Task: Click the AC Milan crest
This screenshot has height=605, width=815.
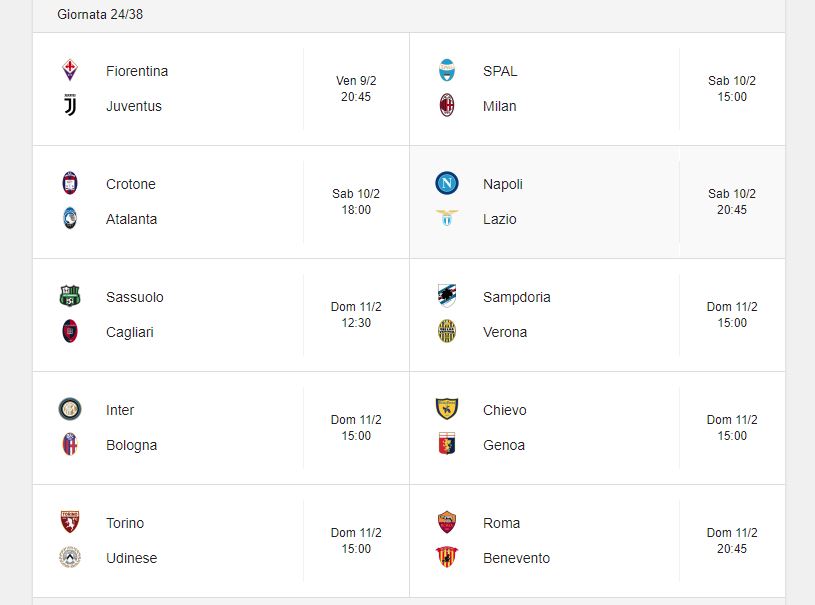Action: (x=446, y=105)
